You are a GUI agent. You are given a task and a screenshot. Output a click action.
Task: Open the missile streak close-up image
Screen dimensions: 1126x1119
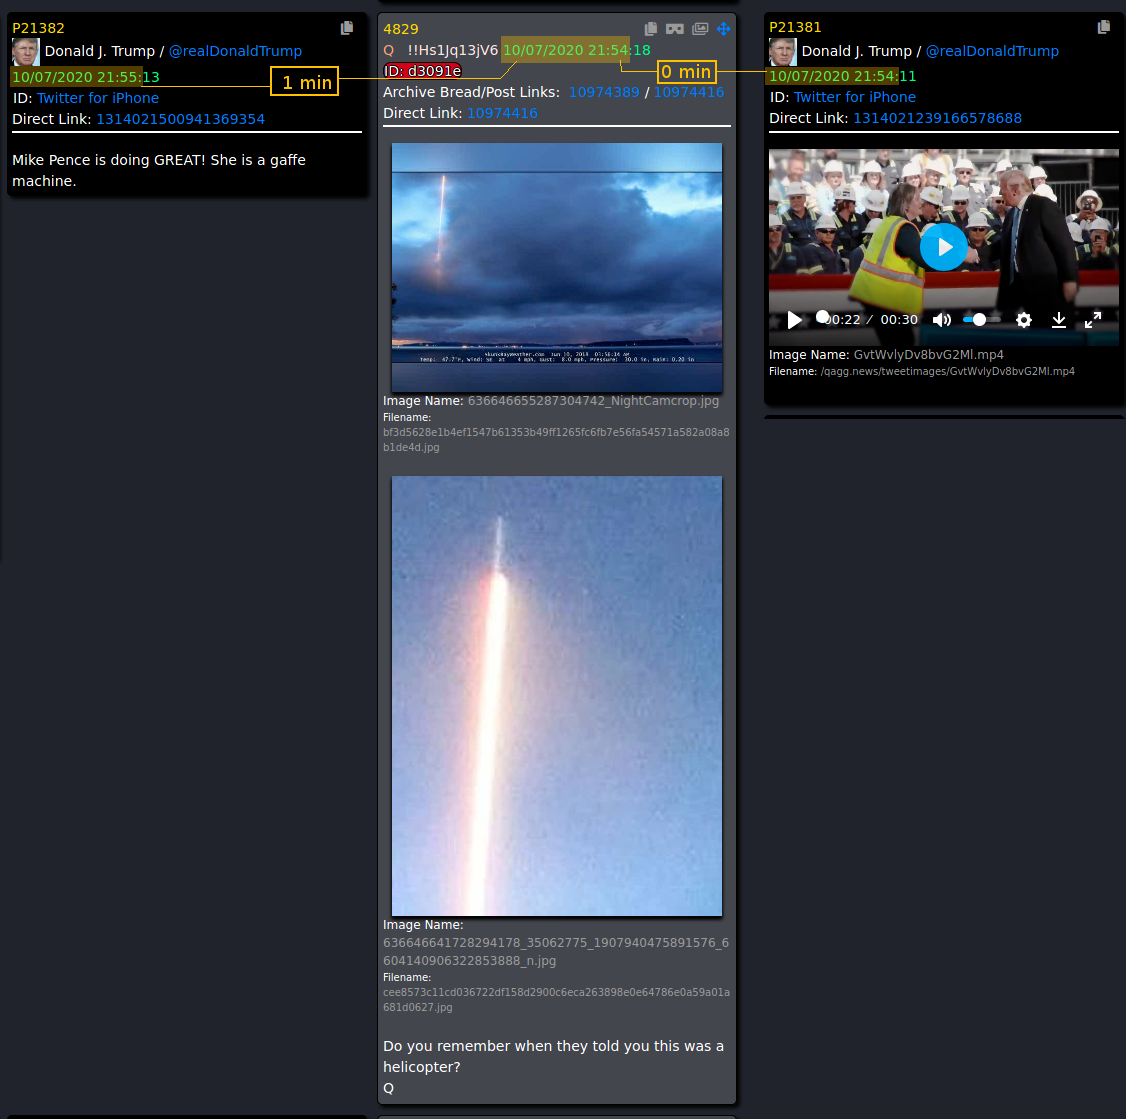point(557,696)
